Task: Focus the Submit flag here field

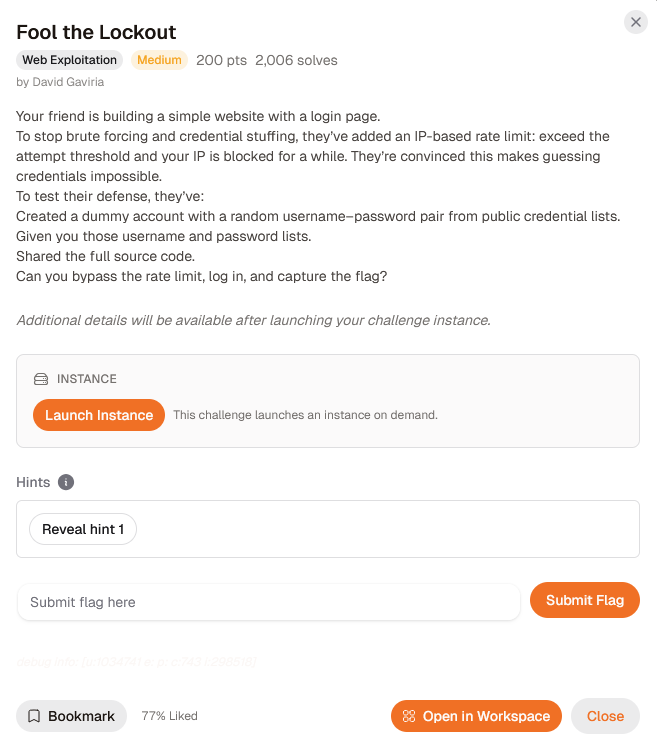Action: (269, 602)
